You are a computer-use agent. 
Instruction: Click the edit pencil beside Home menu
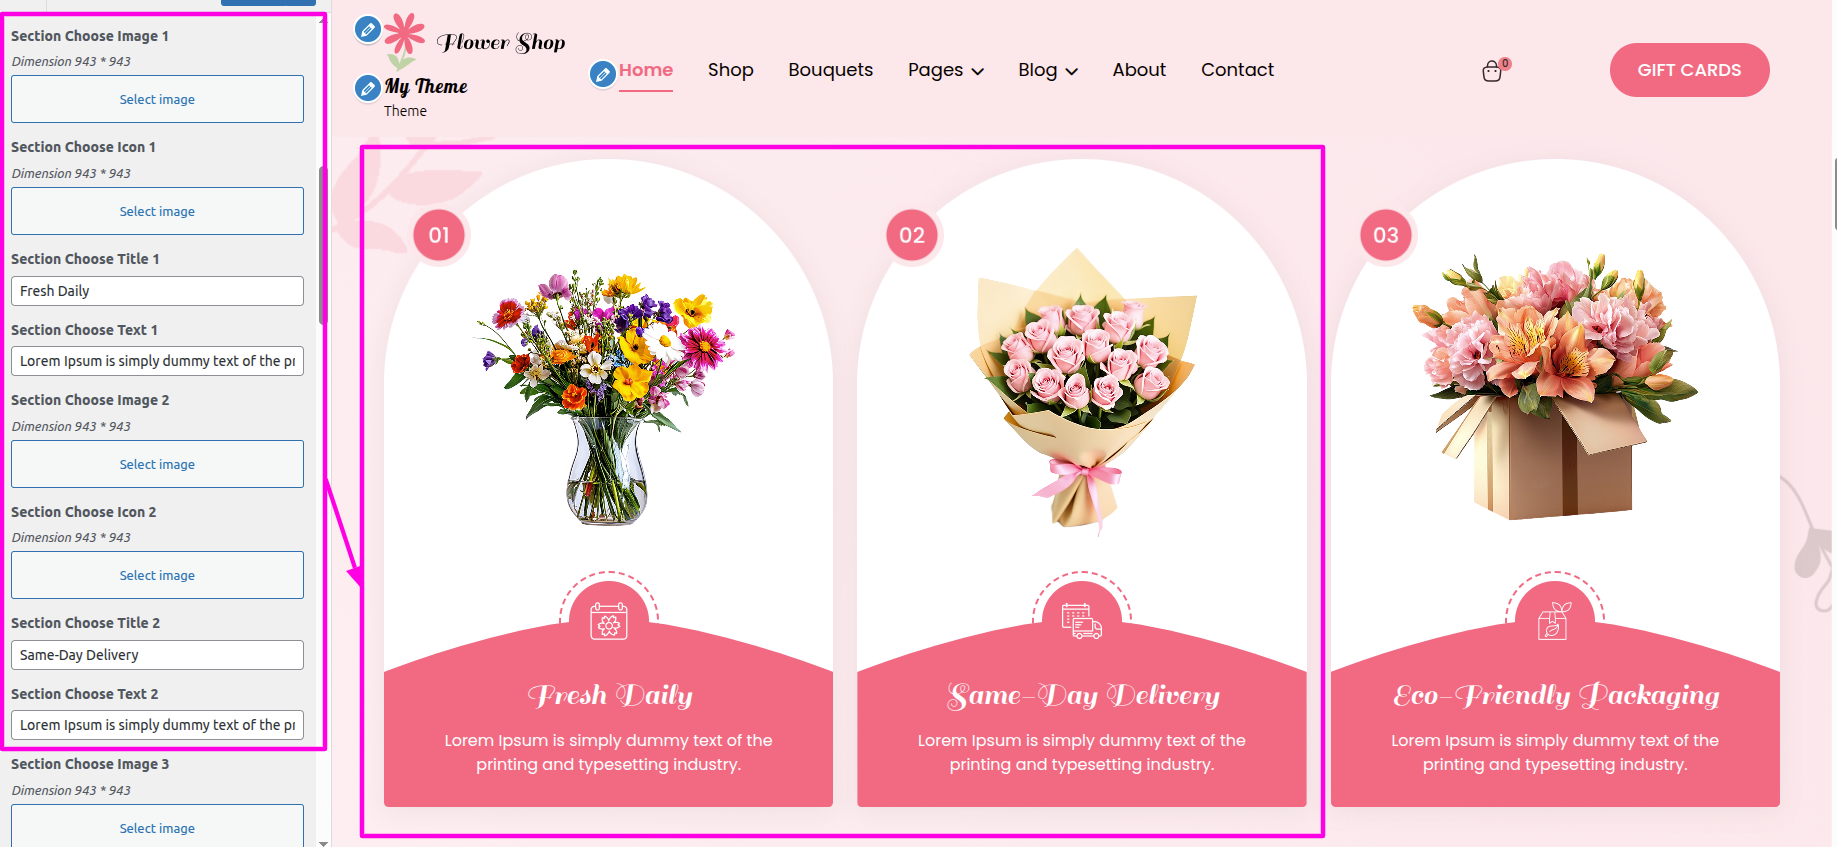tap(602, 74)
